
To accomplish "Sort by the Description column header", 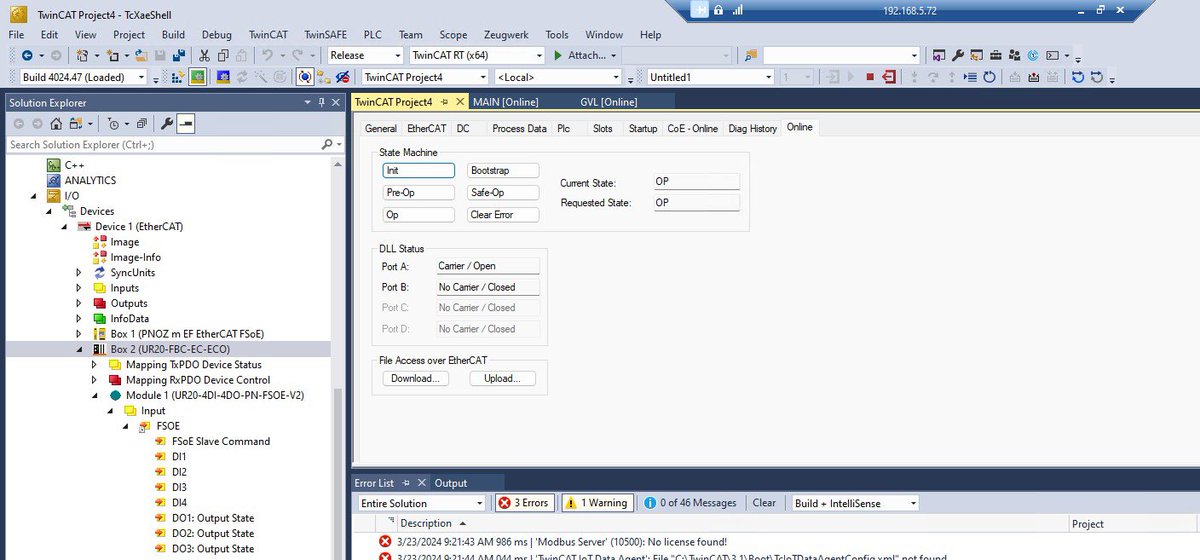I will click(x=425, y=523).
